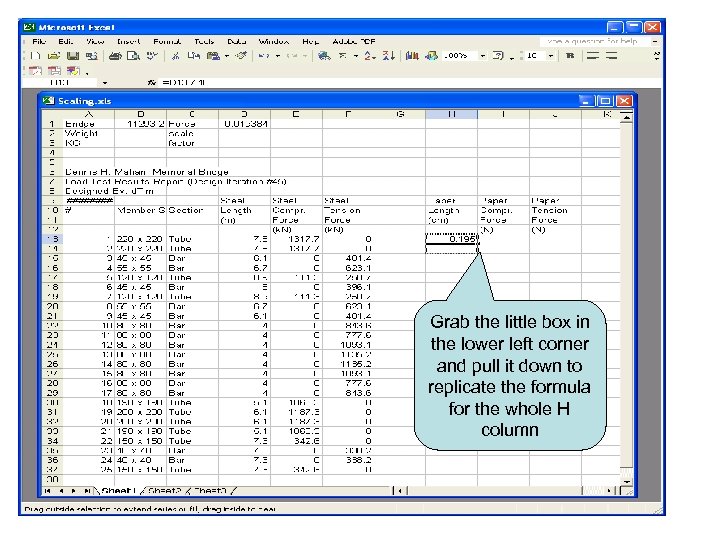Click the vertical scrollbar up arrow
720x540 pixels.
point(627,118)
